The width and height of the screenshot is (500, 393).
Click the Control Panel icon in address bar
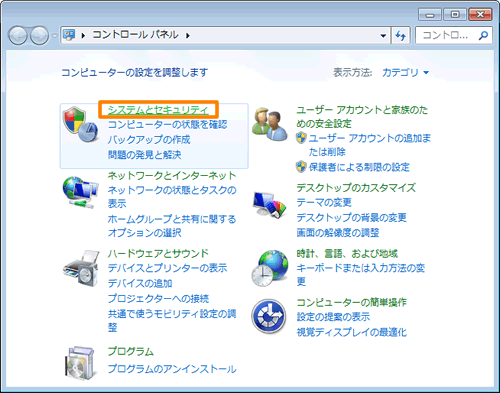pyautogui.click(x=69, y=35)
